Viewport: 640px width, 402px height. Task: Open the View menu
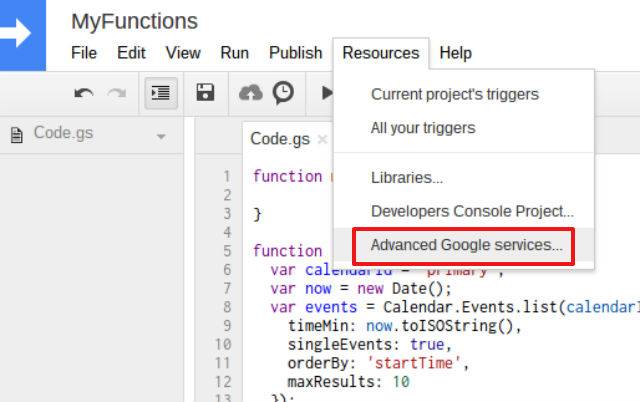[183, 53]
